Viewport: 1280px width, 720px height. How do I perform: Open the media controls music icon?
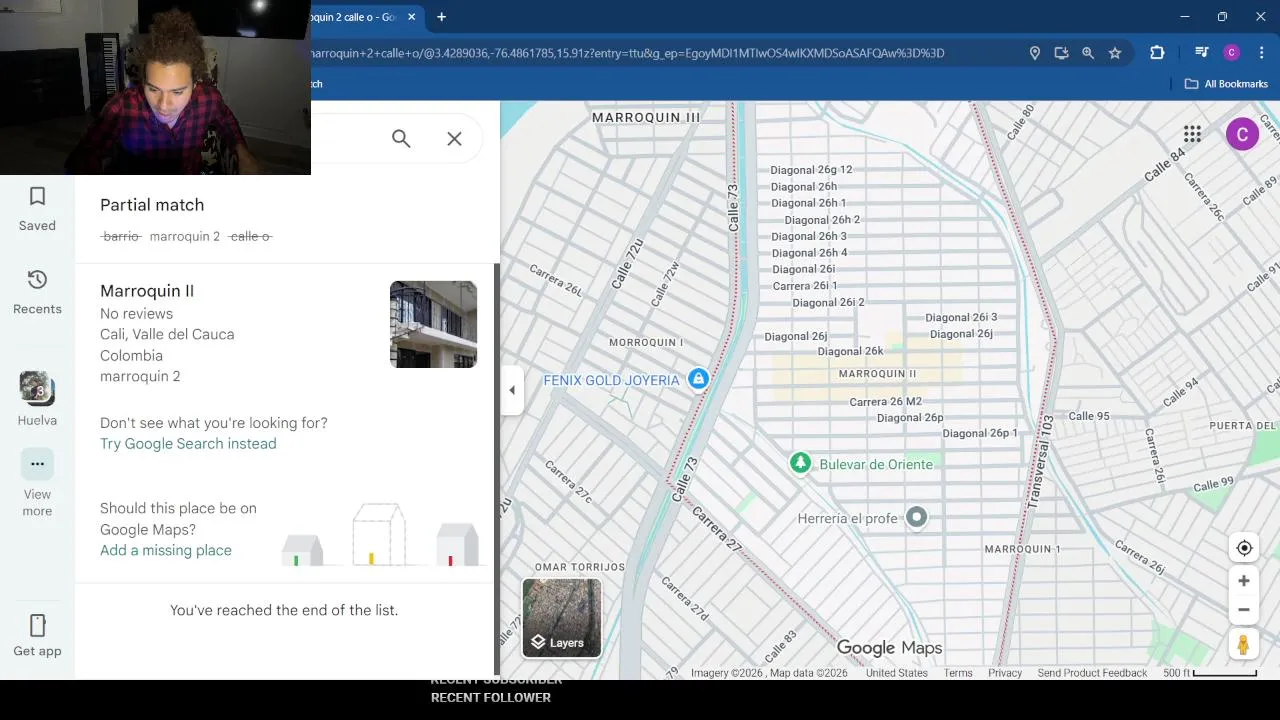point(1202,53)
